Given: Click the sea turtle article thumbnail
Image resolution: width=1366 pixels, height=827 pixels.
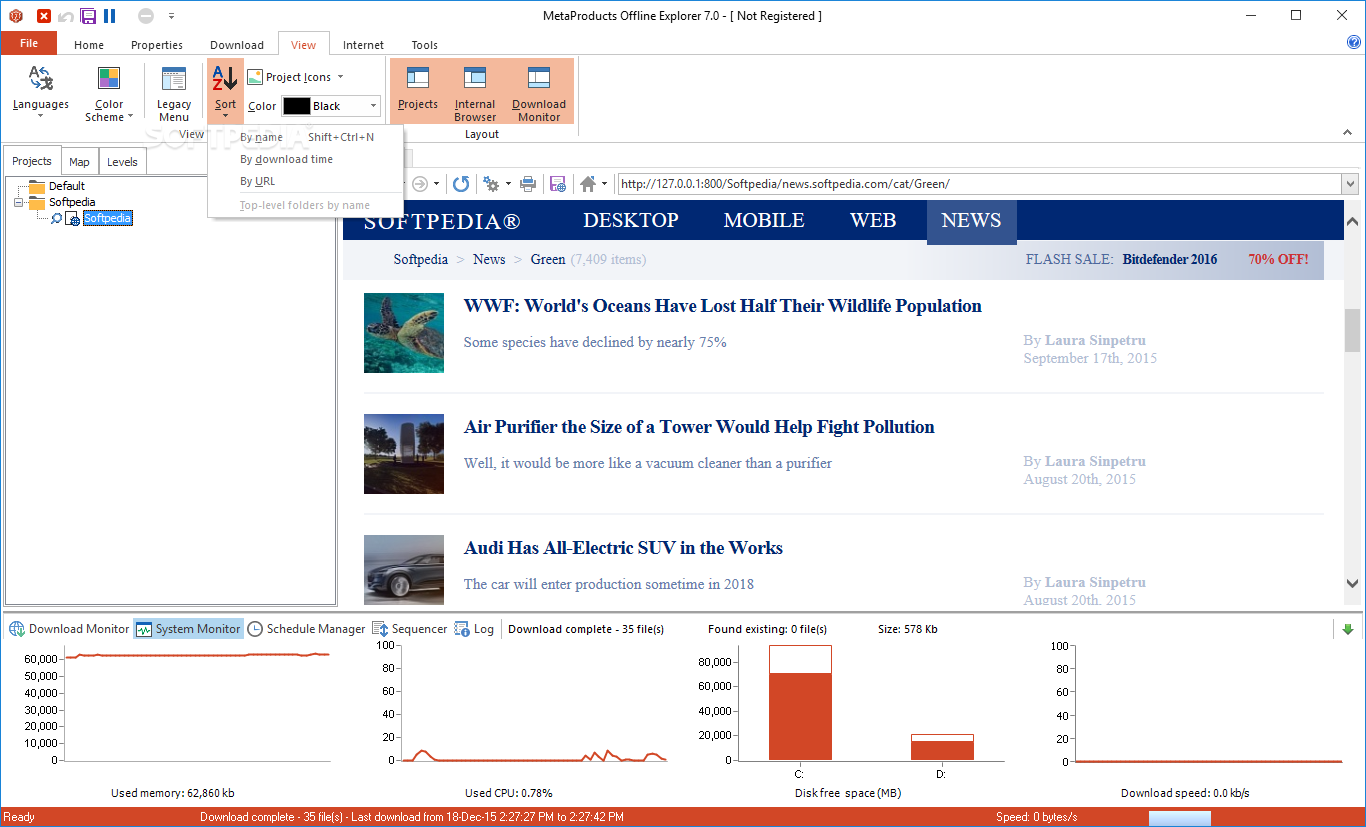Looking at the screenshot, I should point(404,333).
